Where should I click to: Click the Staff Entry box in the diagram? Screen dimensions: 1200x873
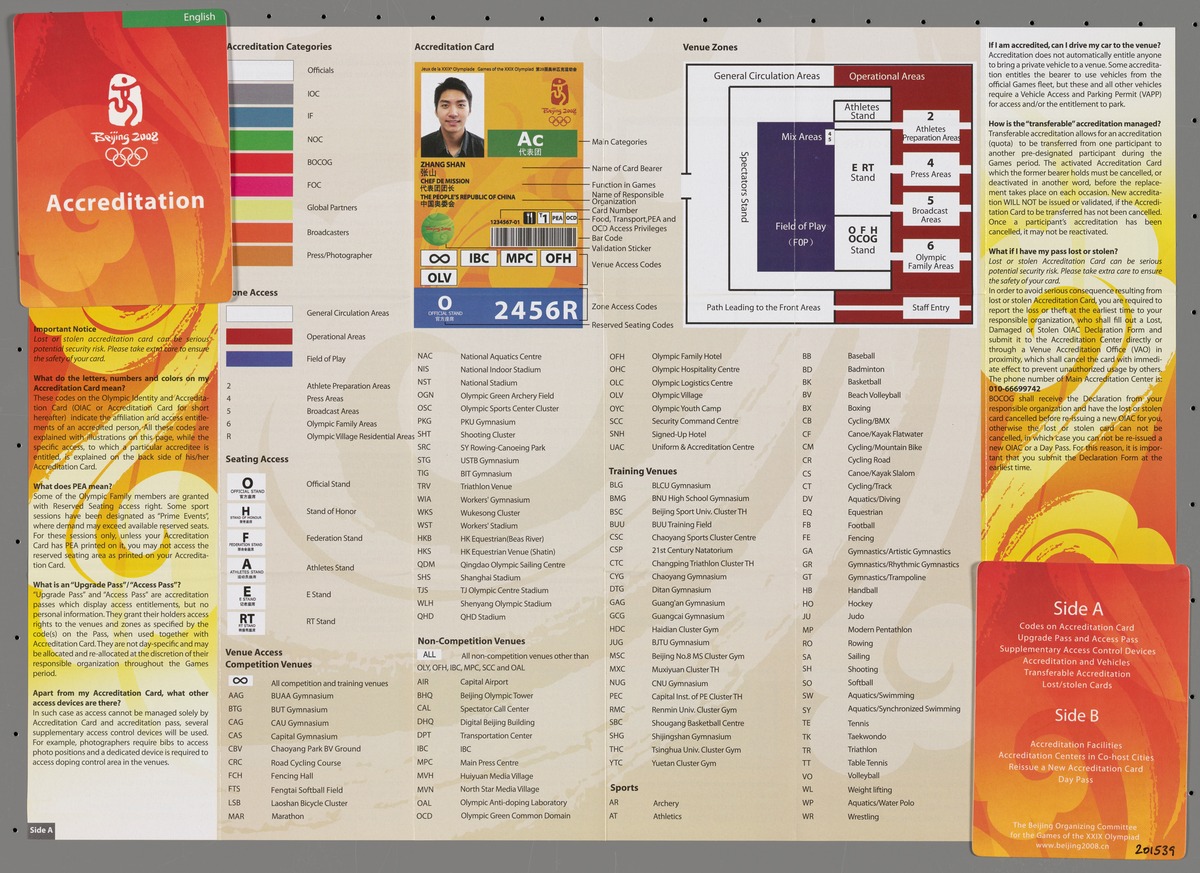point(930,308)
